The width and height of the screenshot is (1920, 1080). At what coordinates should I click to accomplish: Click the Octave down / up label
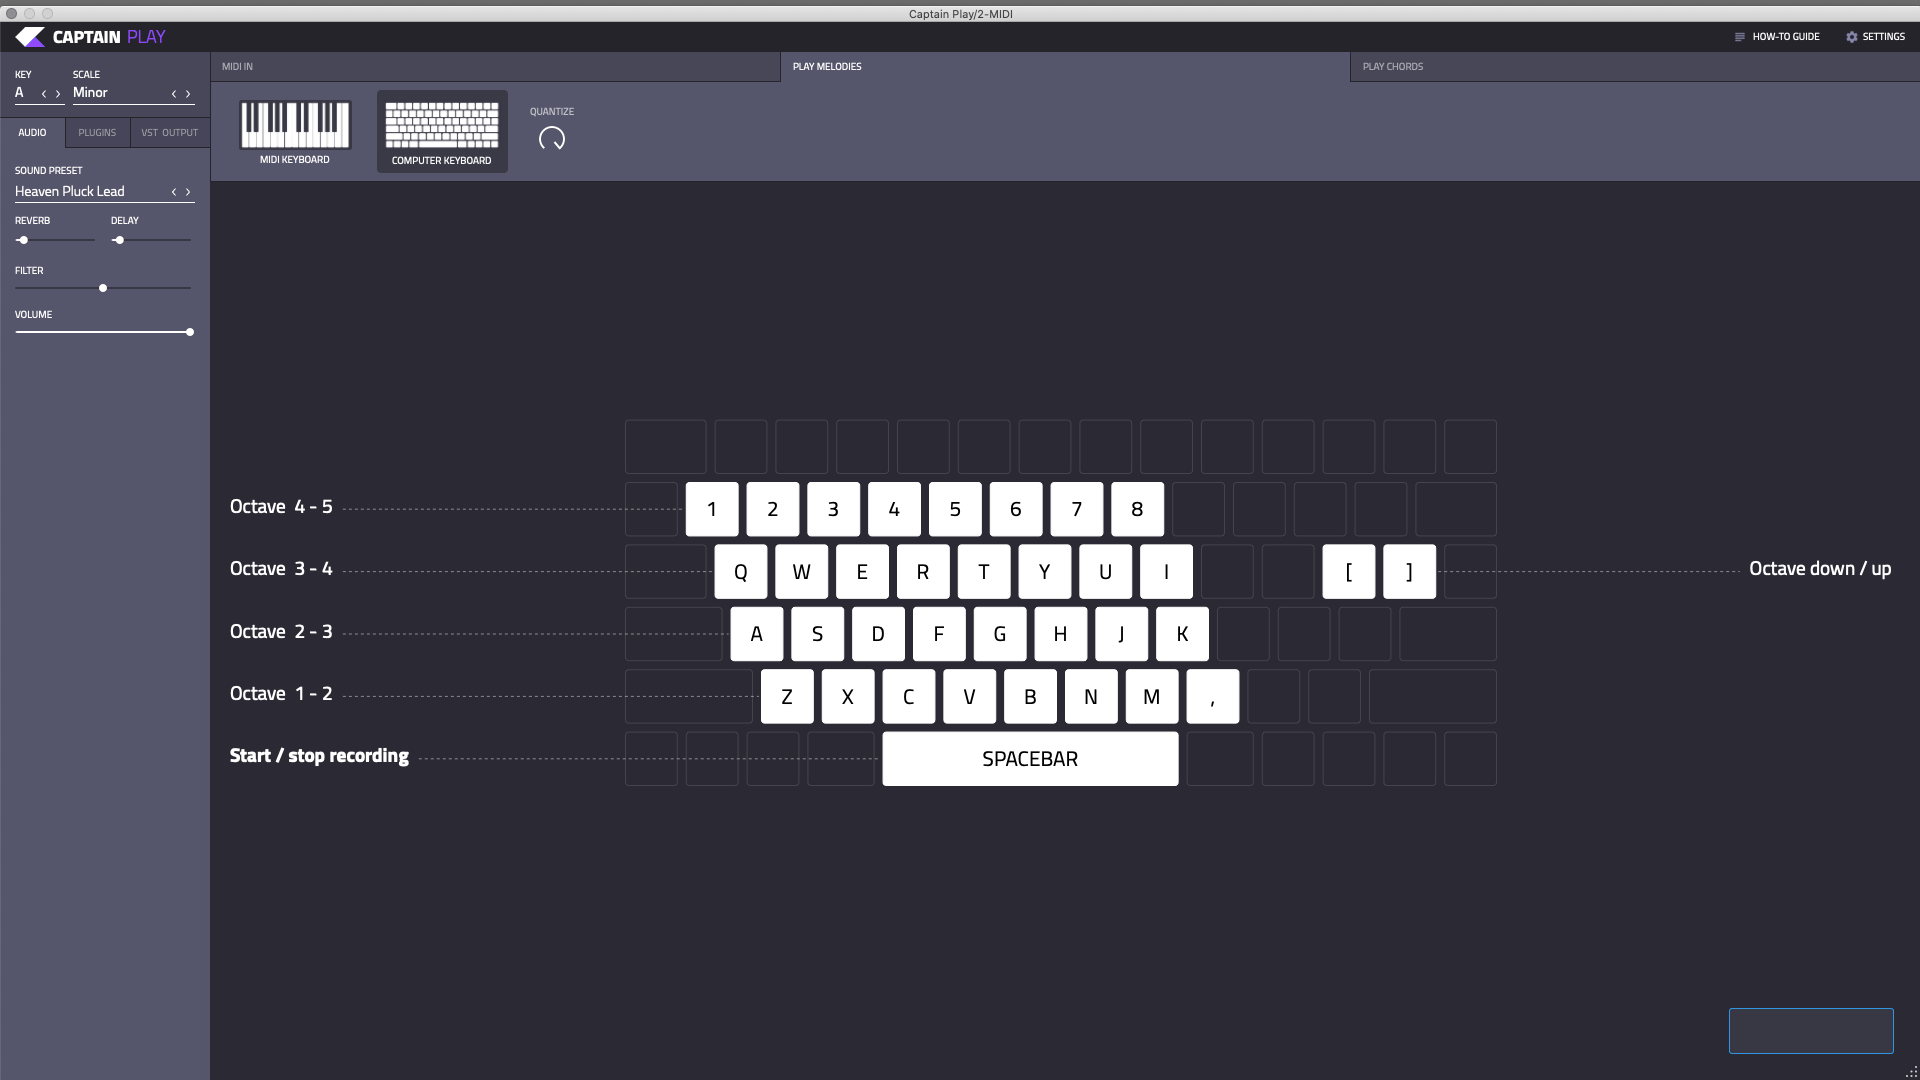click(x=1820, y=569)
